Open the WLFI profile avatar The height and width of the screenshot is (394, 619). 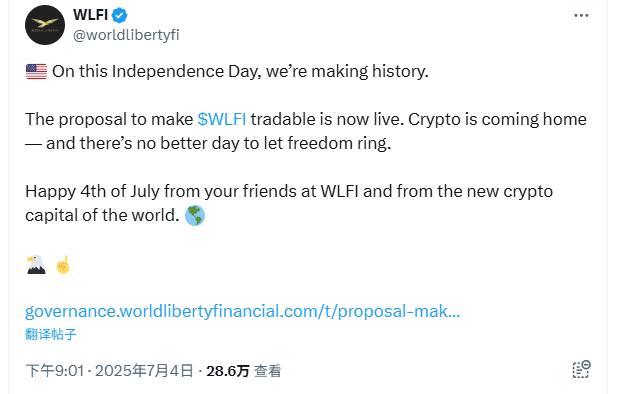pyautogui.click(x=45, y=25)
